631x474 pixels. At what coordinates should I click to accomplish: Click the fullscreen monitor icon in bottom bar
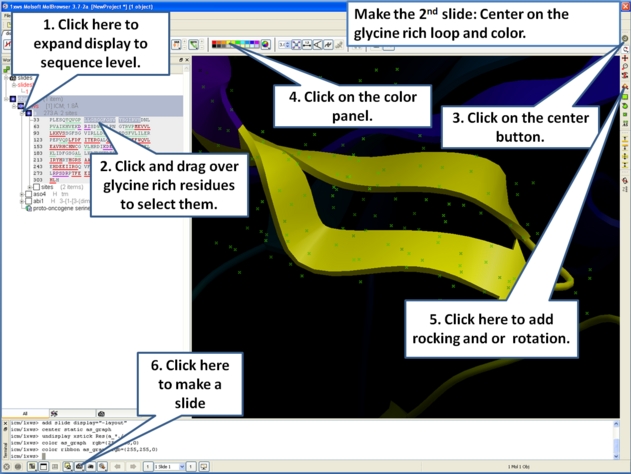click(x=204, y=466)
